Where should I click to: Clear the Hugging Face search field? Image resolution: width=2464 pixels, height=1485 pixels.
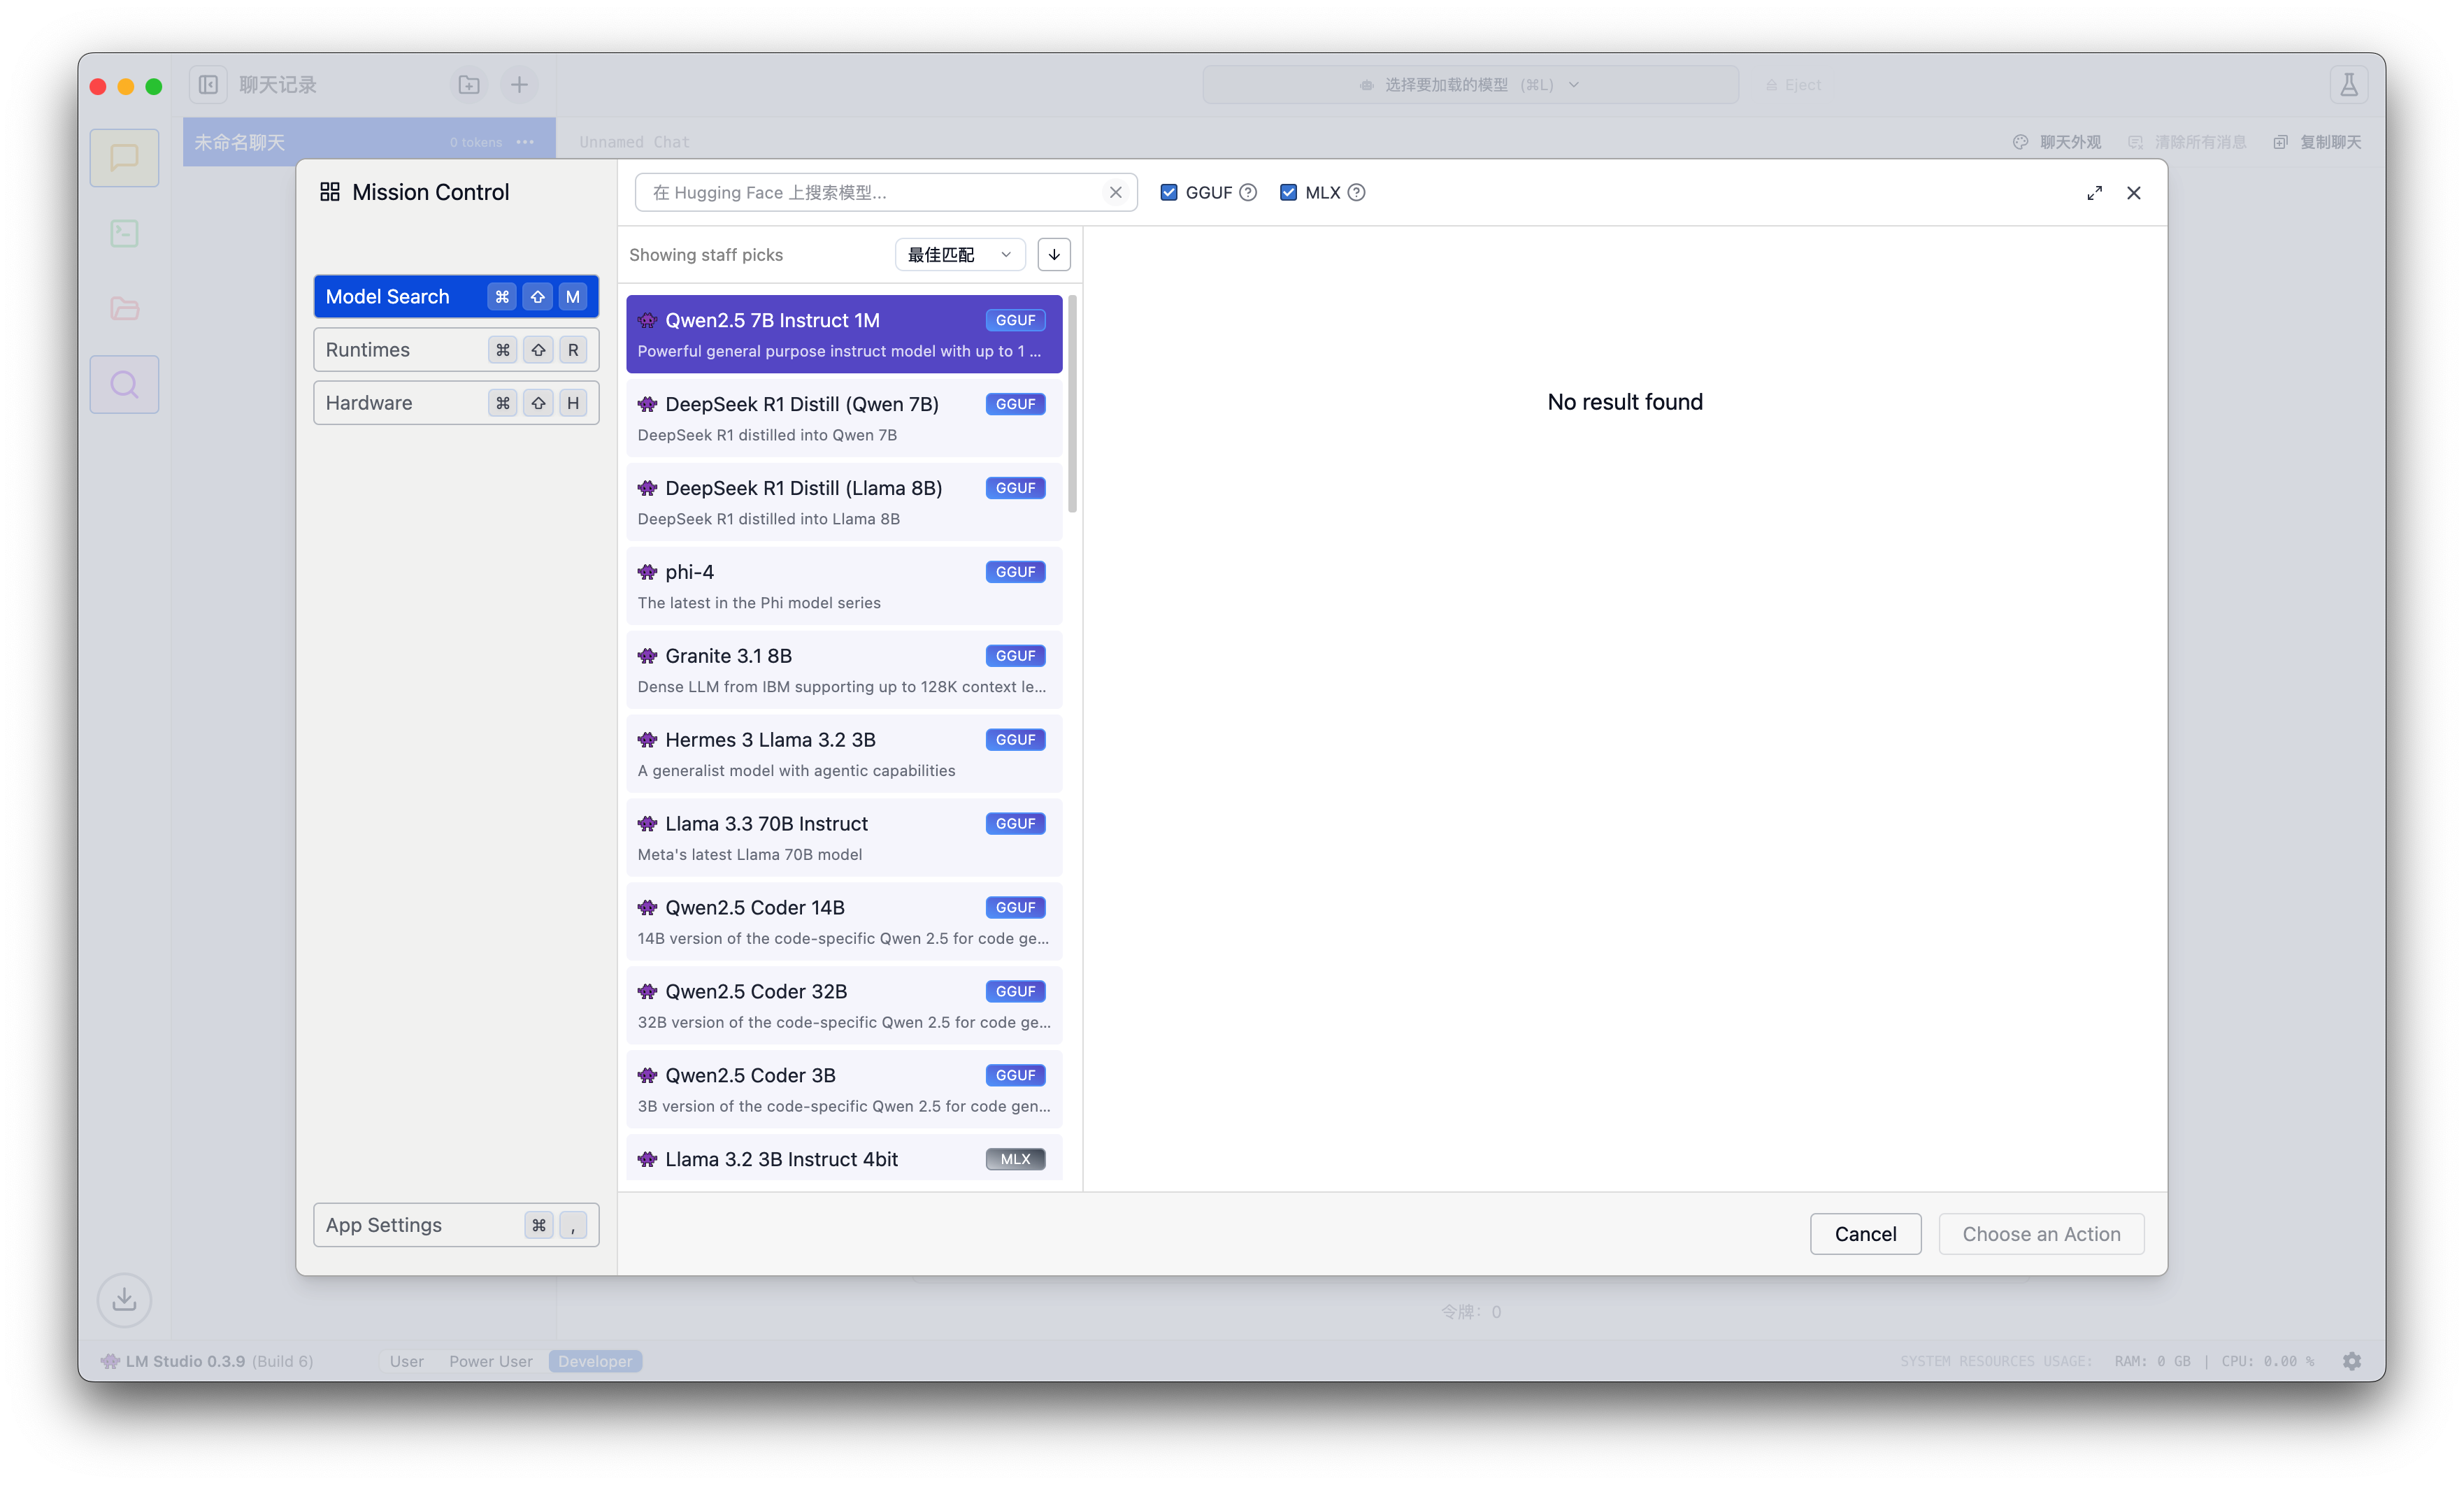(1115, 193)
